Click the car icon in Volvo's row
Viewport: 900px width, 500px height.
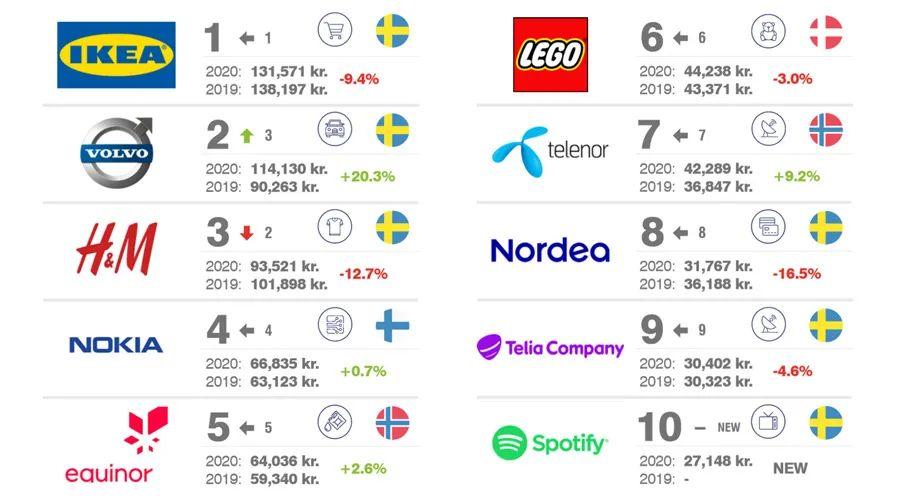(335, 129)
